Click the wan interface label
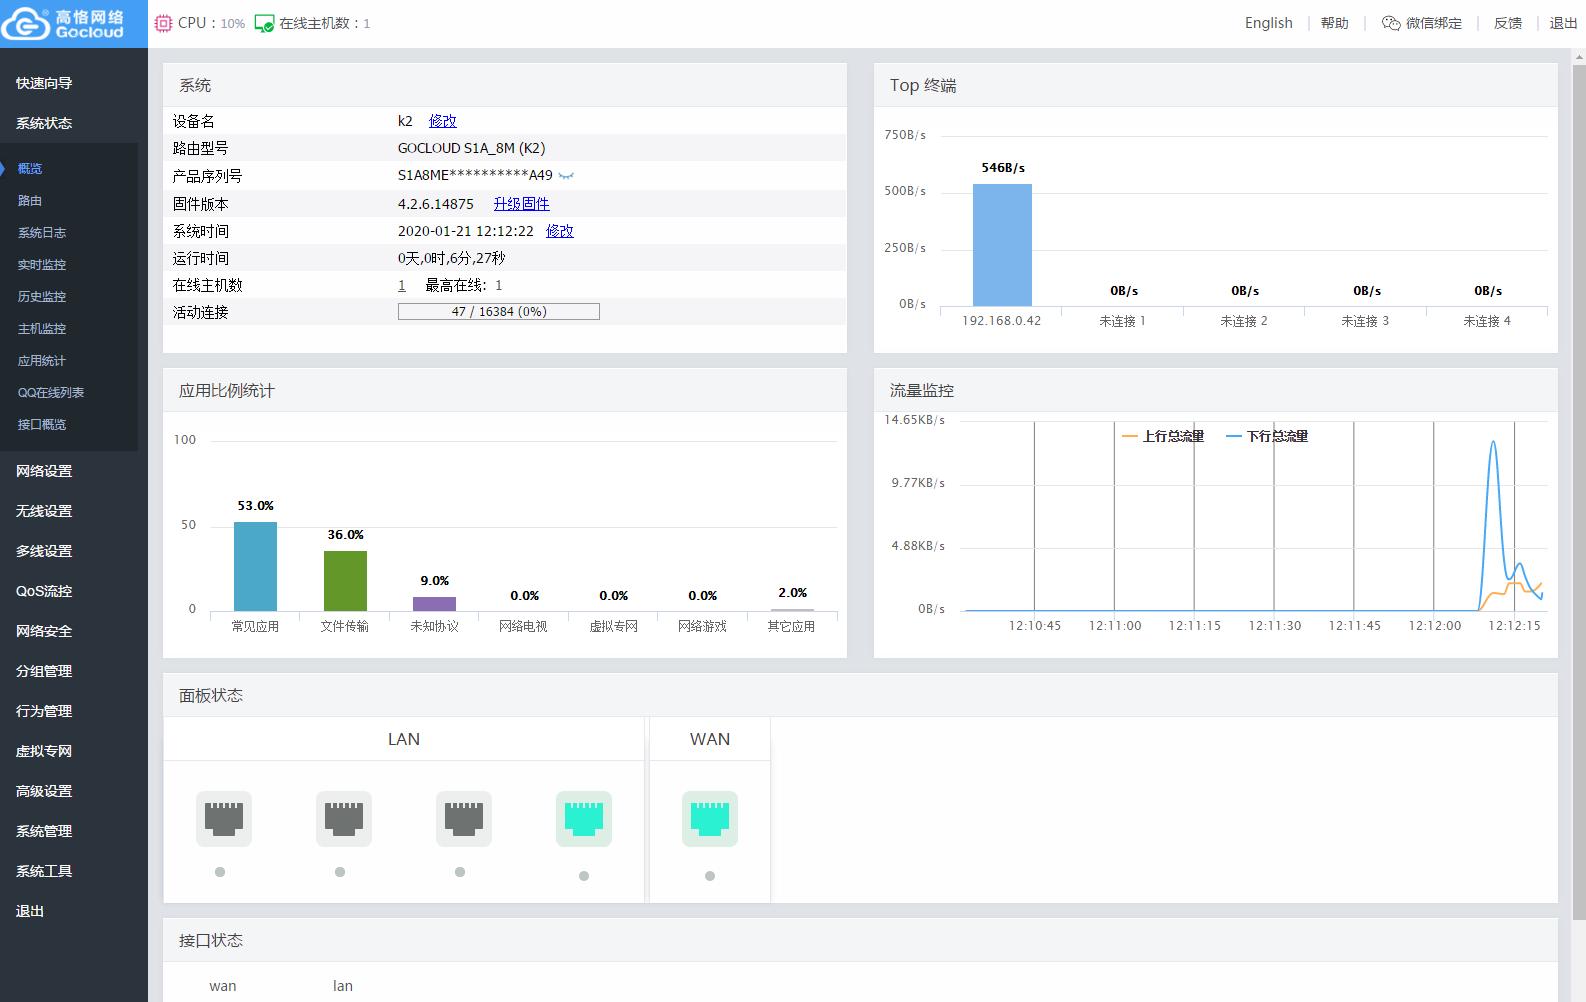Image resolution: width=1586 pixels, height=1002 pixels. pyautogui.click(x=223, y=986)
